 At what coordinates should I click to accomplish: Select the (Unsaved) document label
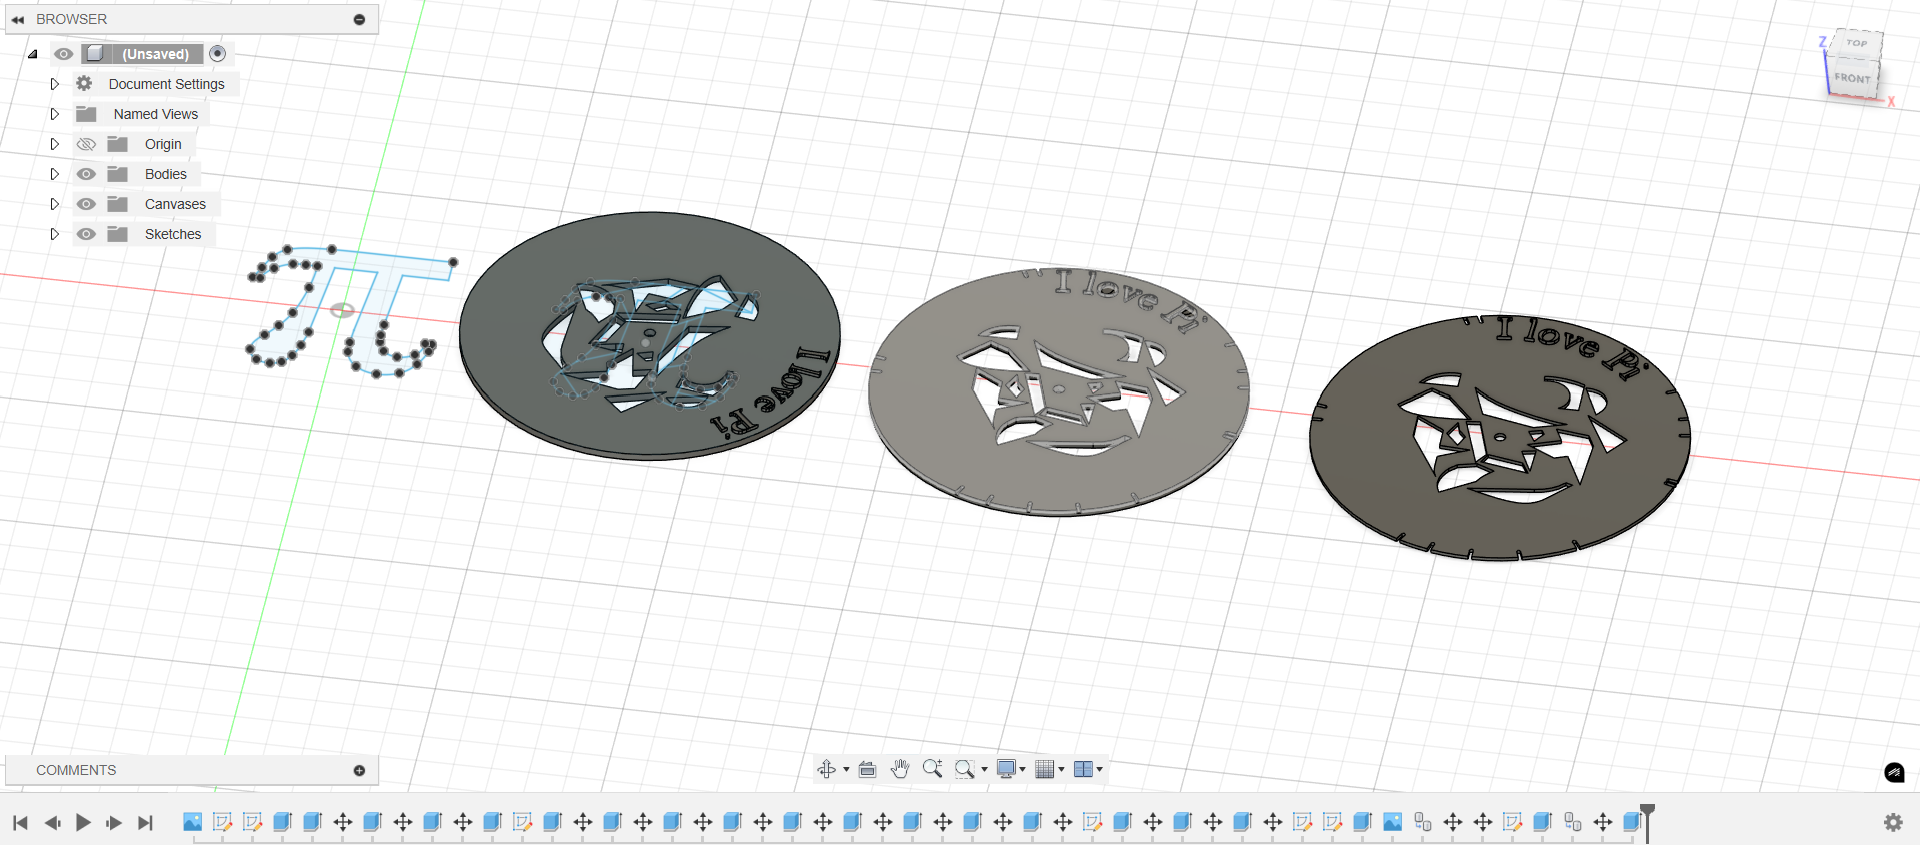point(156,54)
